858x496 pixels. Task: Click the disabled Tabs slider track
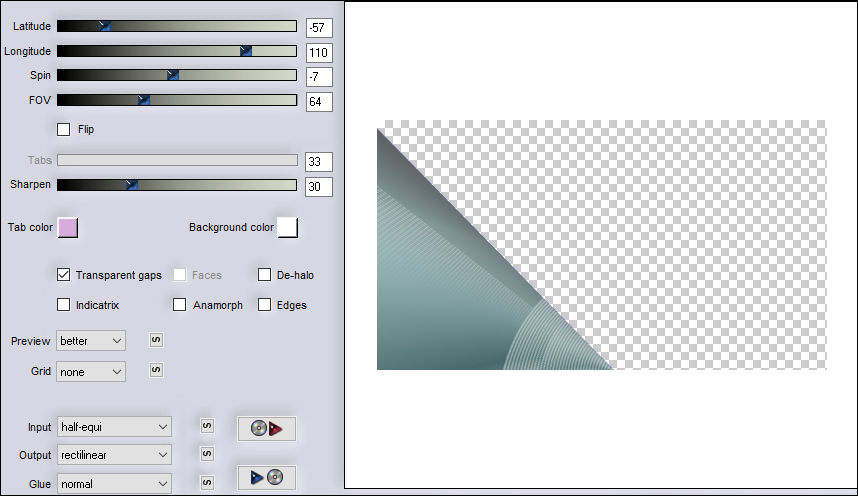(177, 160)
